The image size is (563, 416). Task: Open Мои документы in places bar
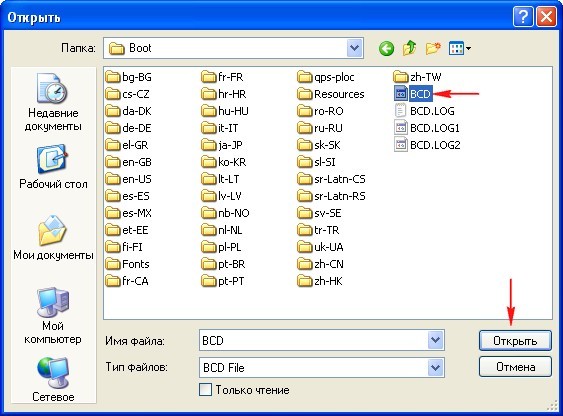(53, 237)
